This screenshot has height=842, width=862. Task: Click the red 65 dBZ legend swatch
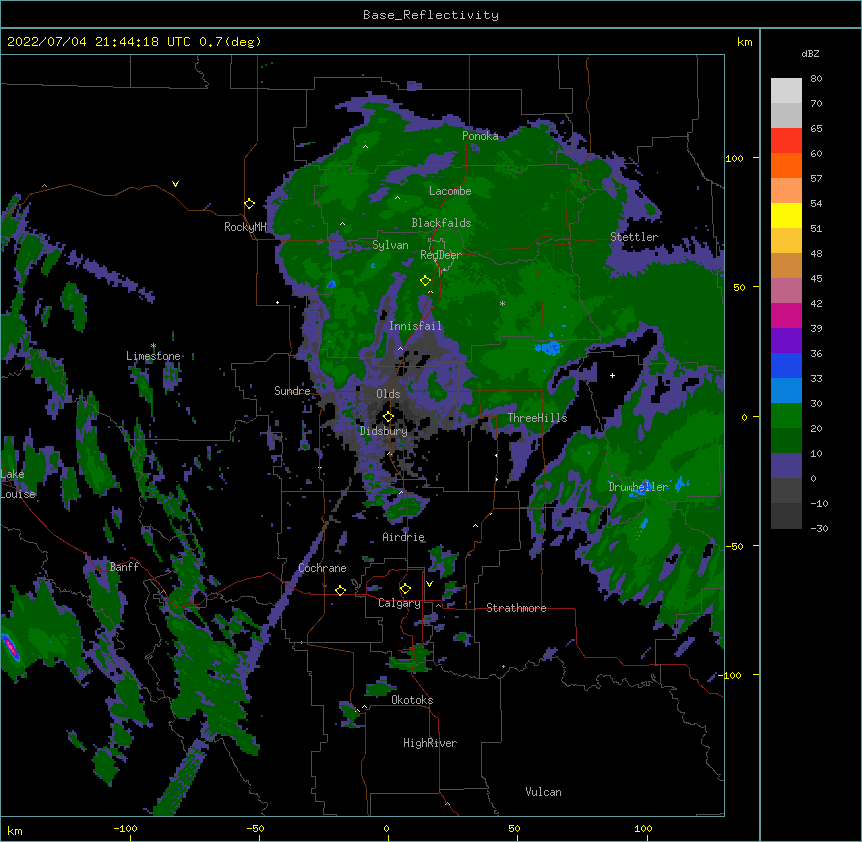(786, 140)
